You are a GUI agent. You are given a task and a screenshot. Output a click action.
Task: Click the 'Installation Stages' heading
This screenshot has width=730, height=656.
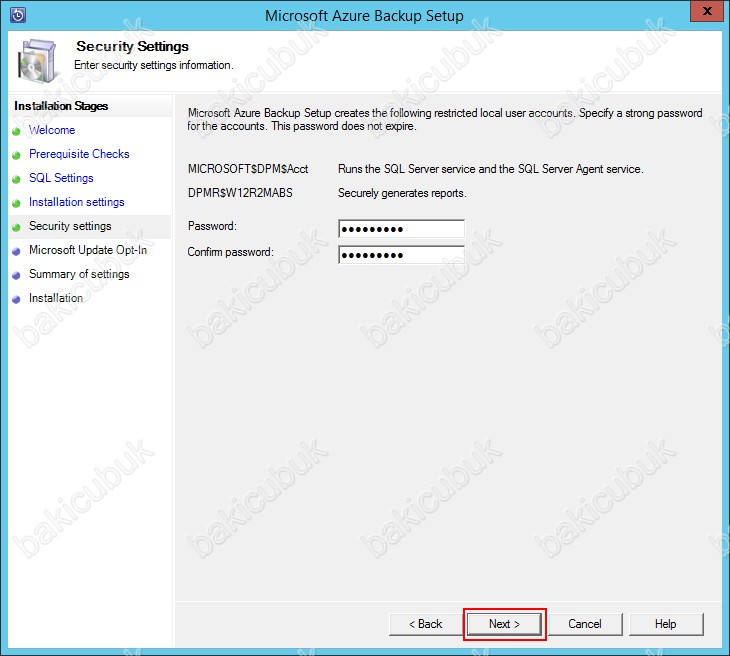click(61, 106)
